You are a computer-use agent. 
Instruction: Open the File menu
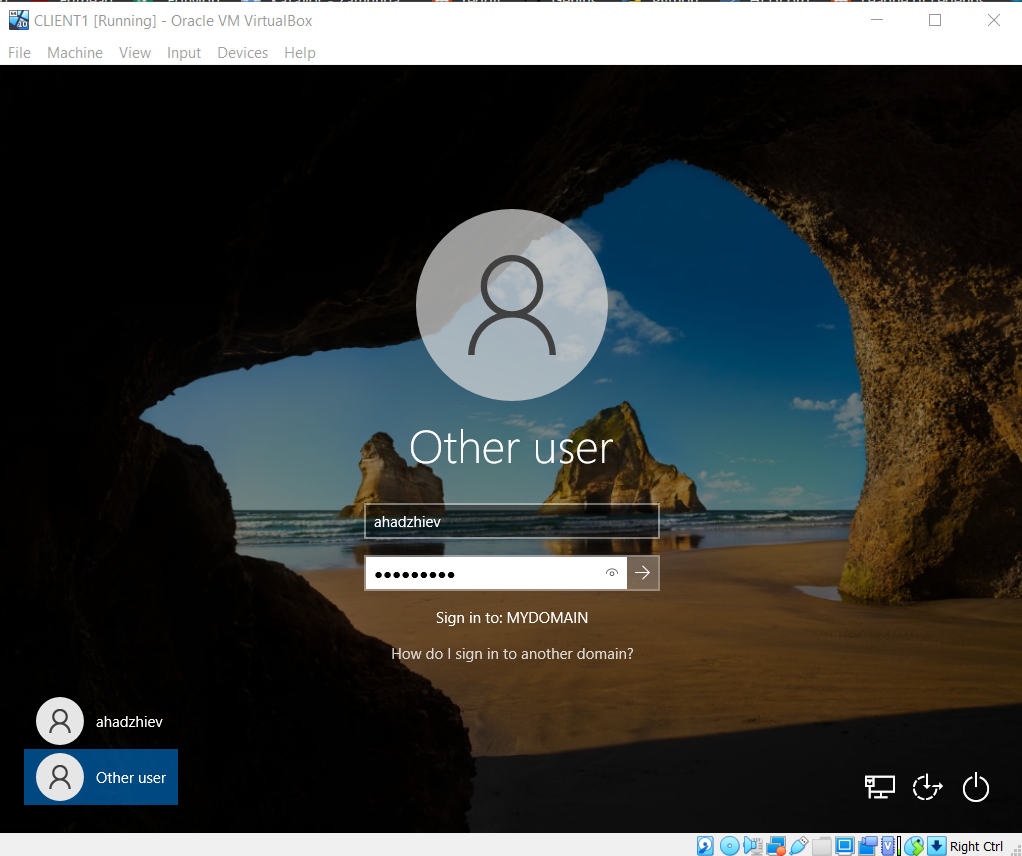point(20,53)
